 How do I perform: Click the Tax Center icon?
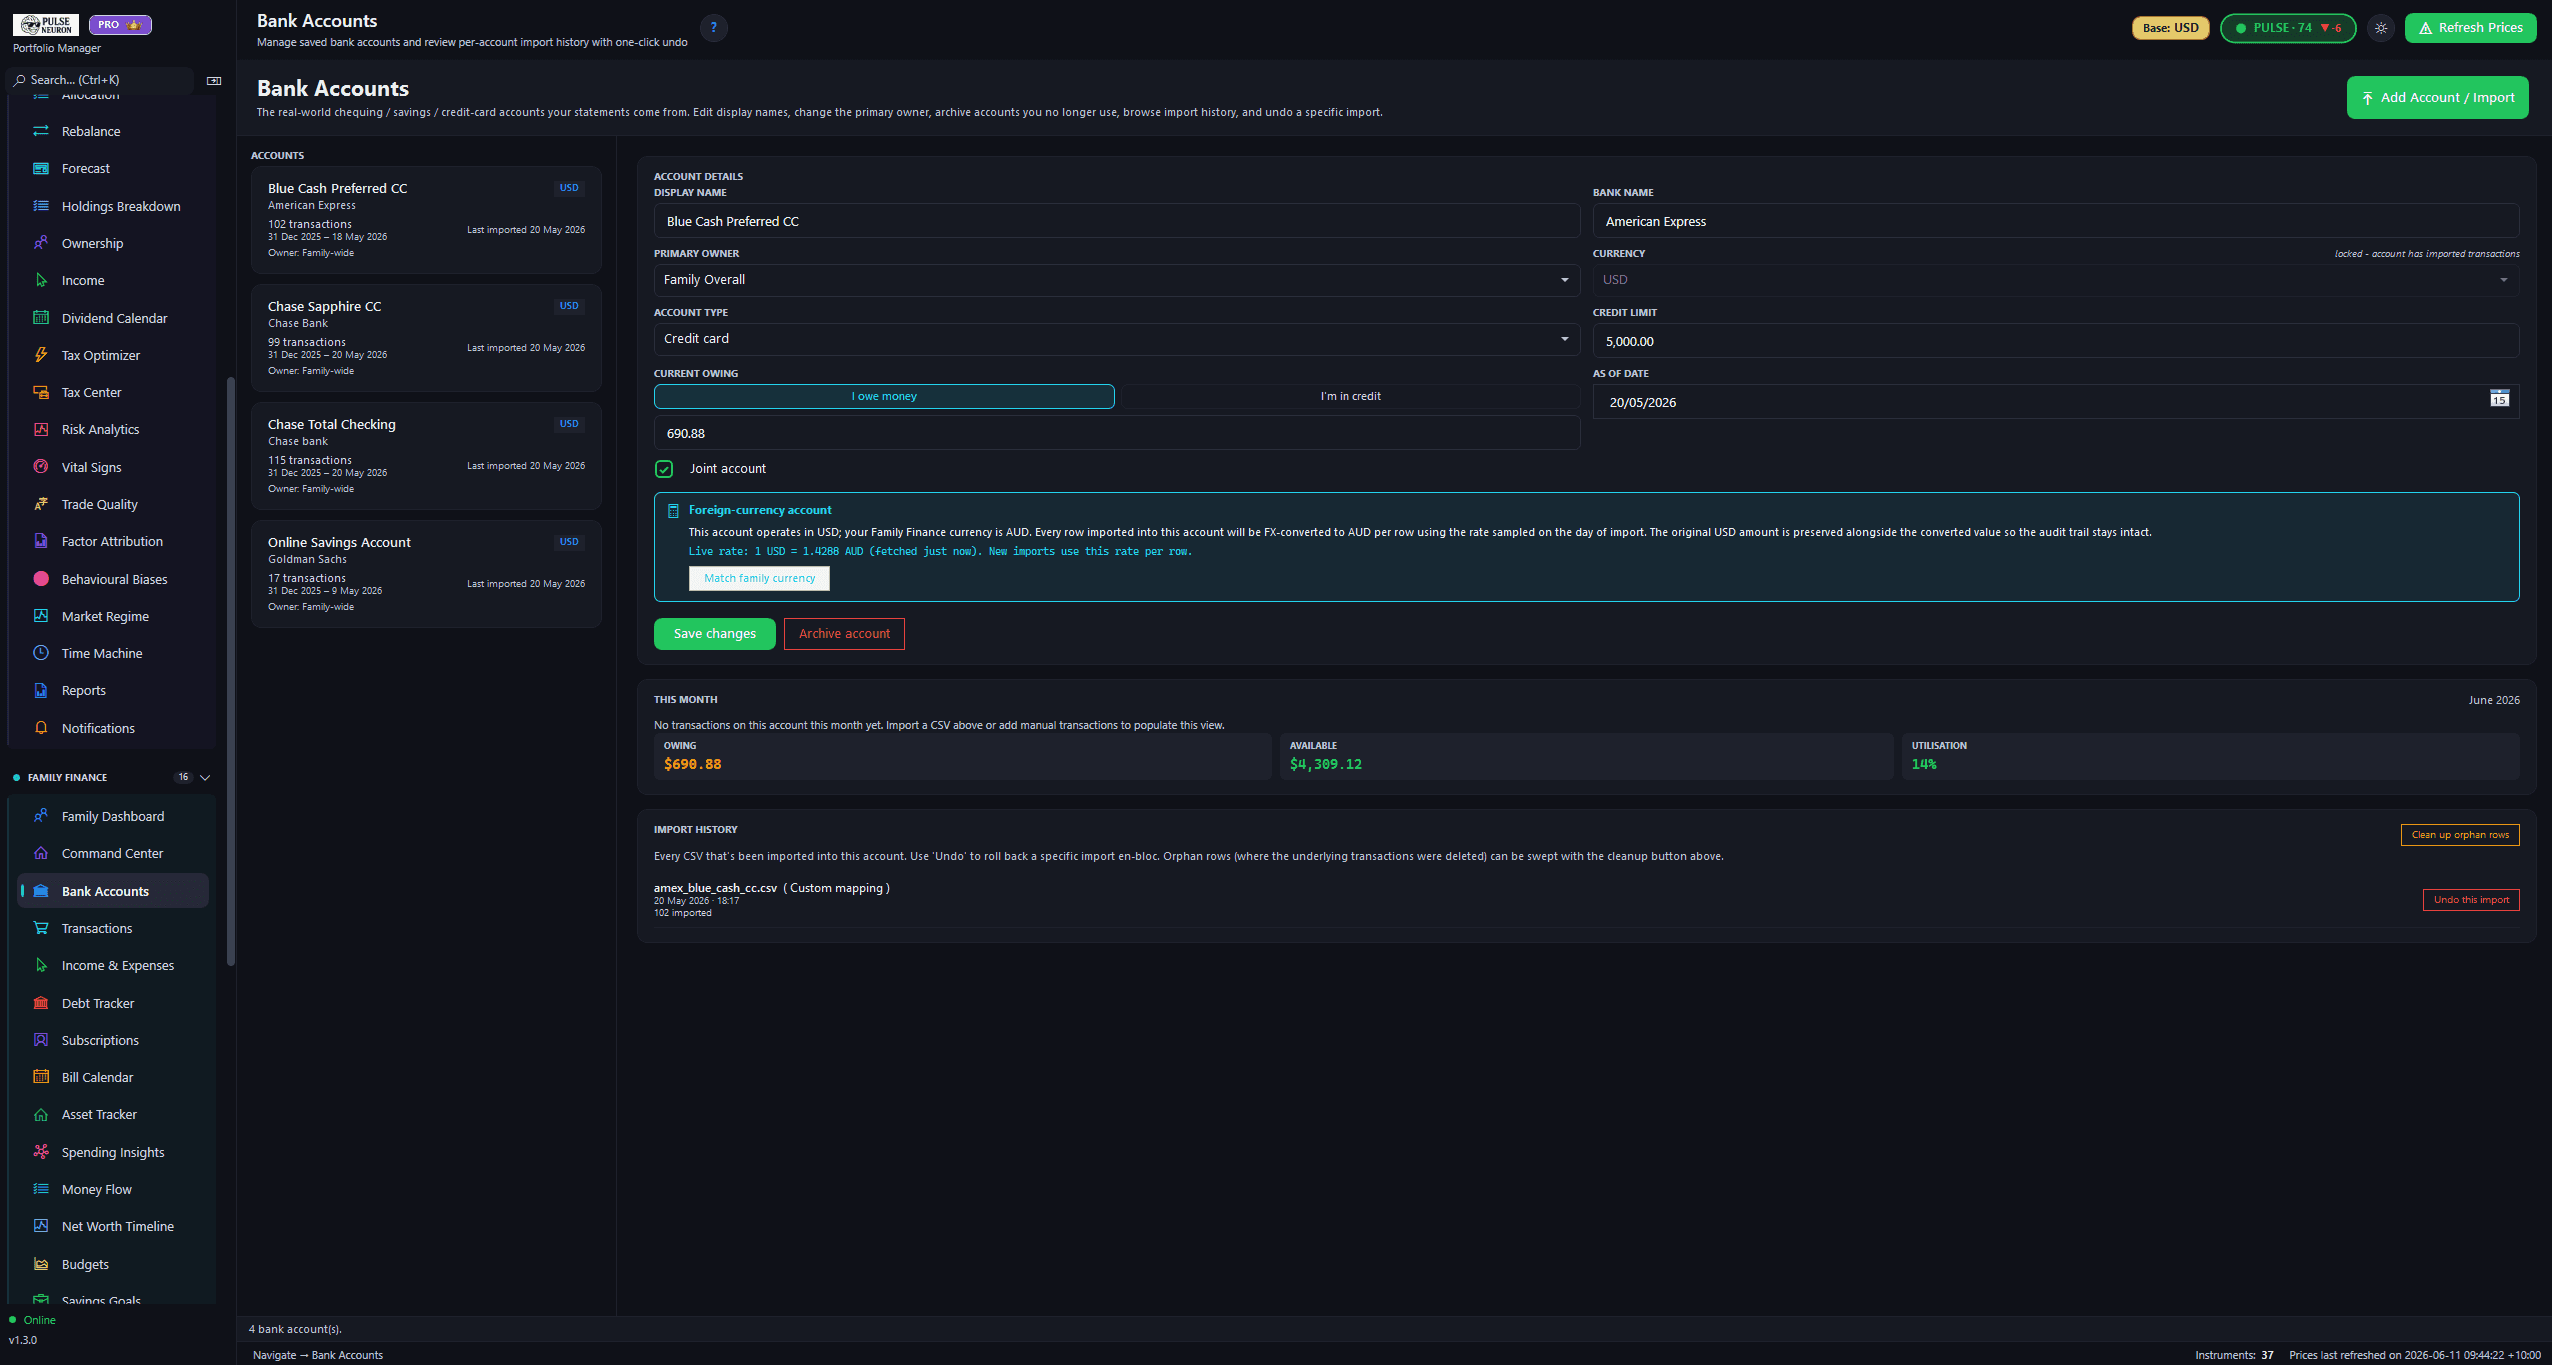[41, 392]
